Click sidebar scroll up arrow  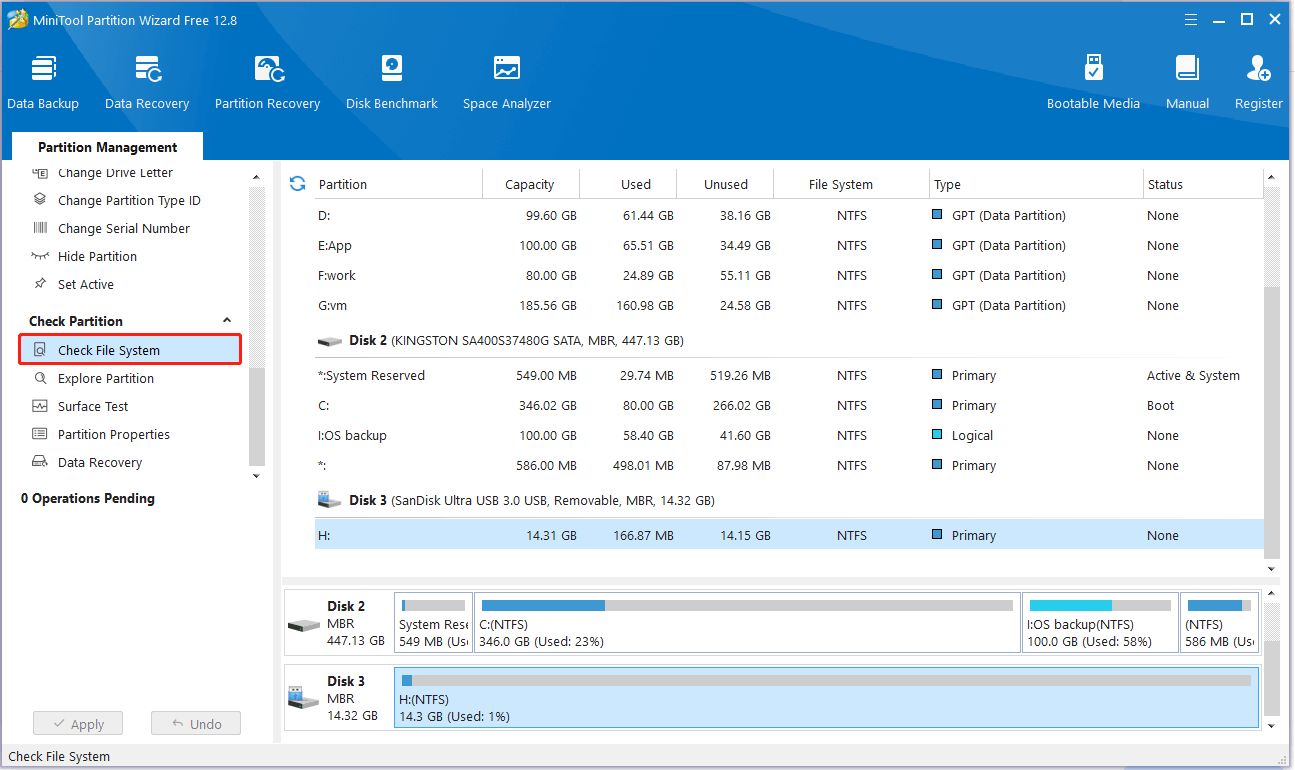[257, 178]
